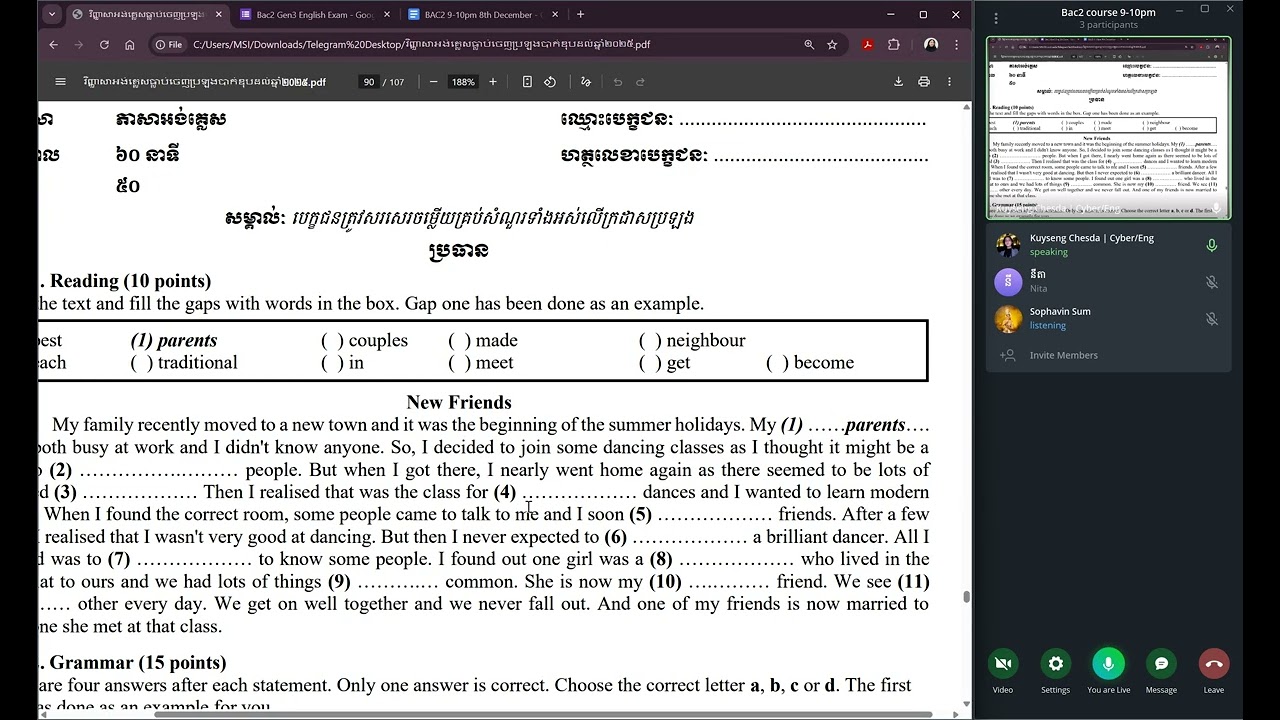The width and height of the screenshot is (1280, 720).
Task: Close the active PDF tab
Action: click(218, 14)
